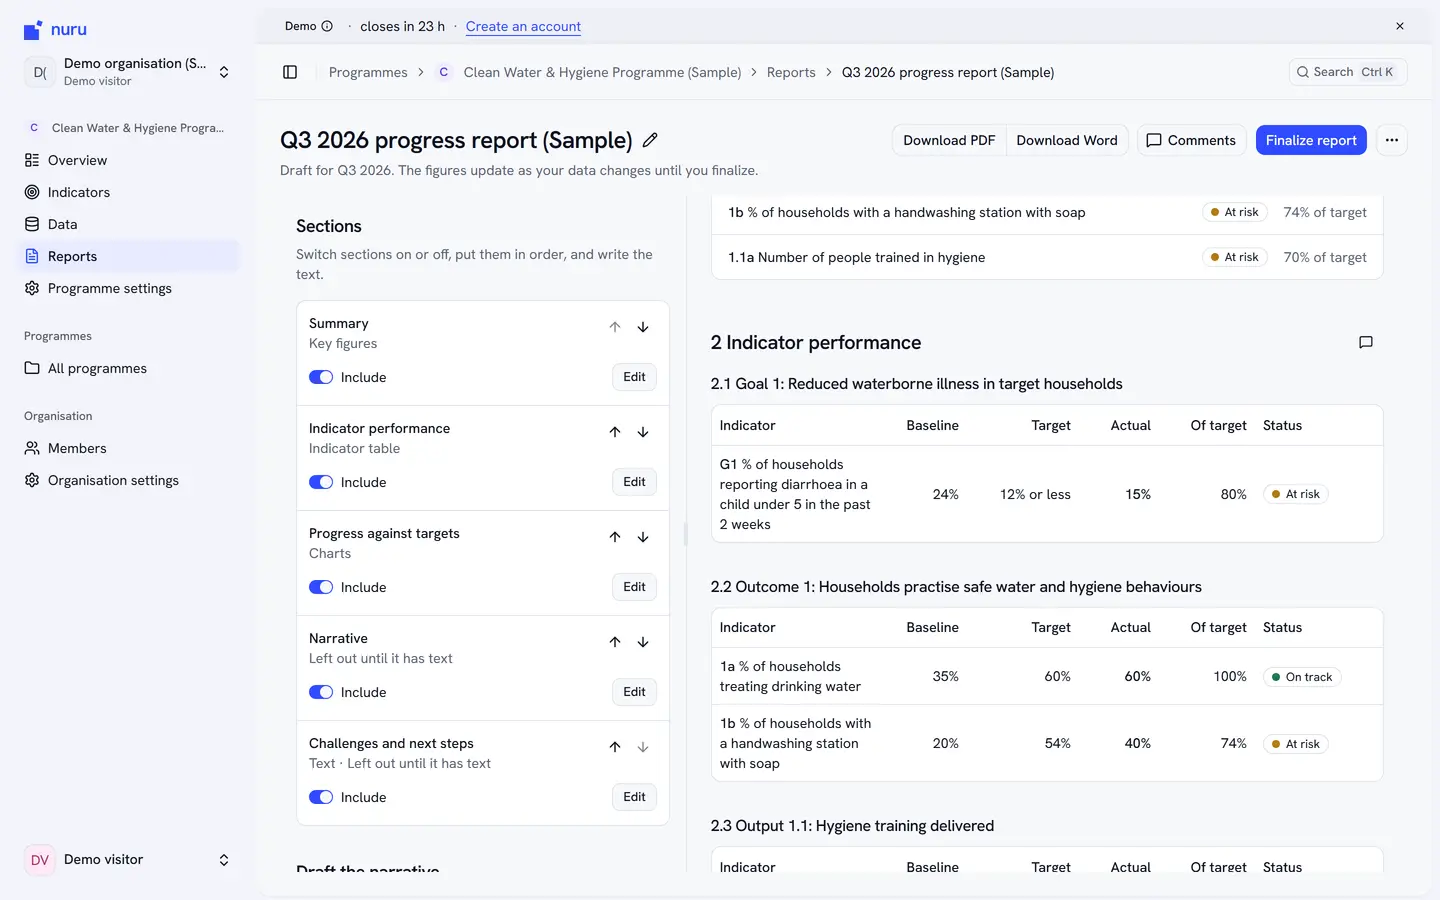This screenshot has height=900, width=1440.
Task: Move Progress against targets section up
Action: [x=615, y=537]
